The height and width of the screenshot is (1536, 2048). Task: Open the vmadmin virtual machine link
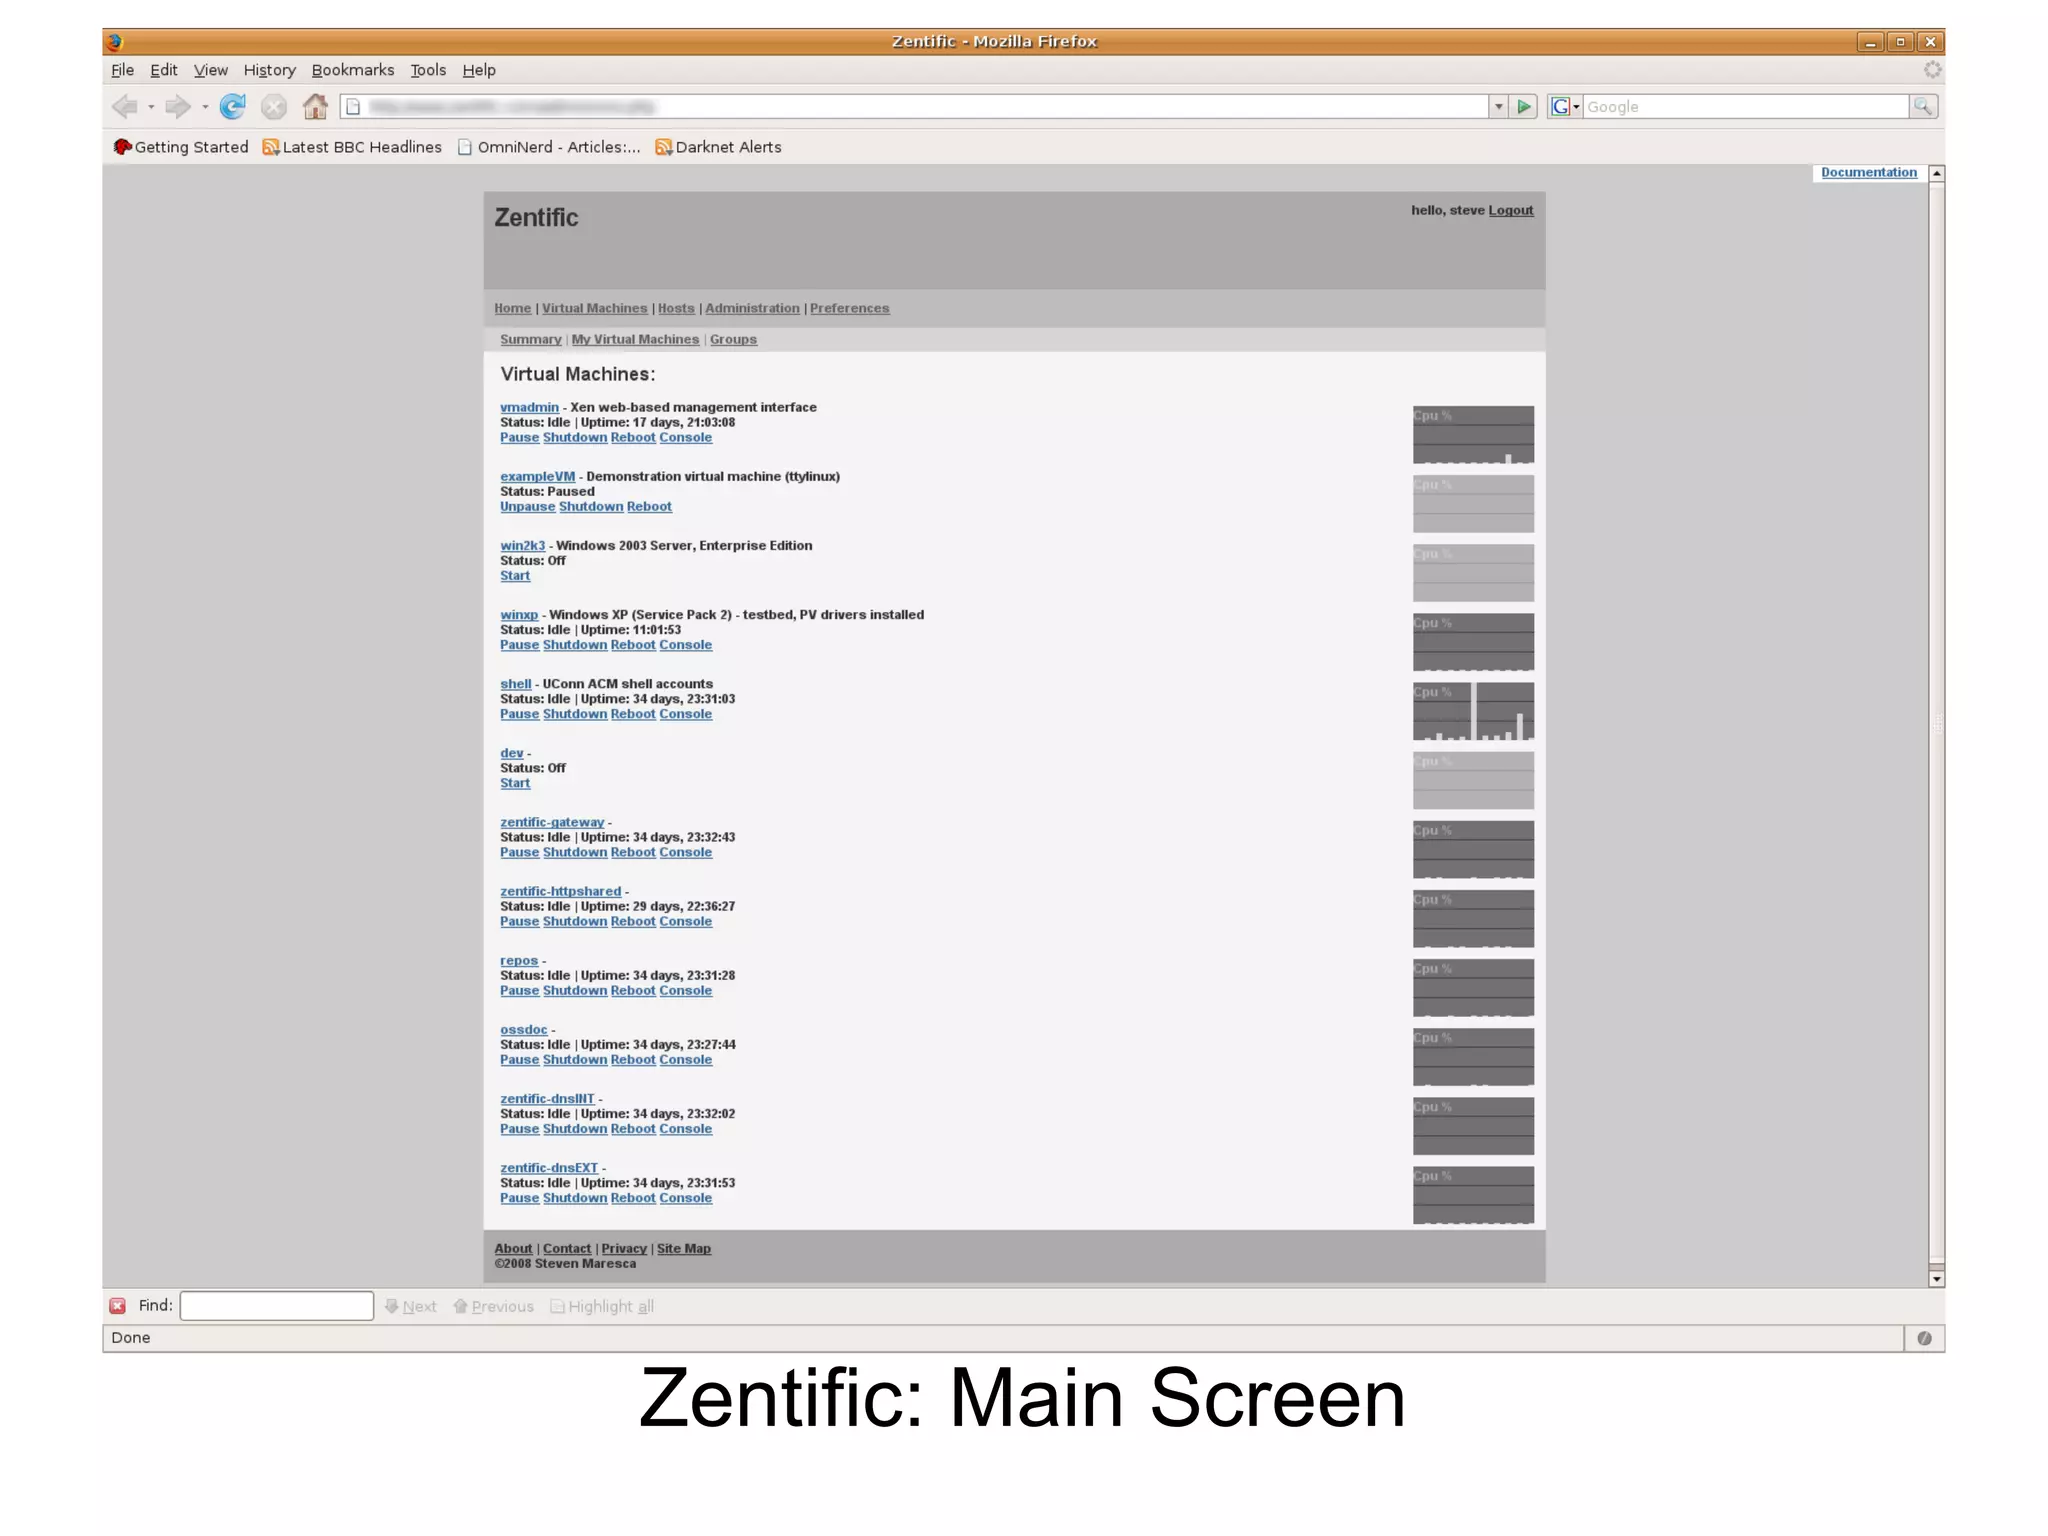click(x=529, y=407)
